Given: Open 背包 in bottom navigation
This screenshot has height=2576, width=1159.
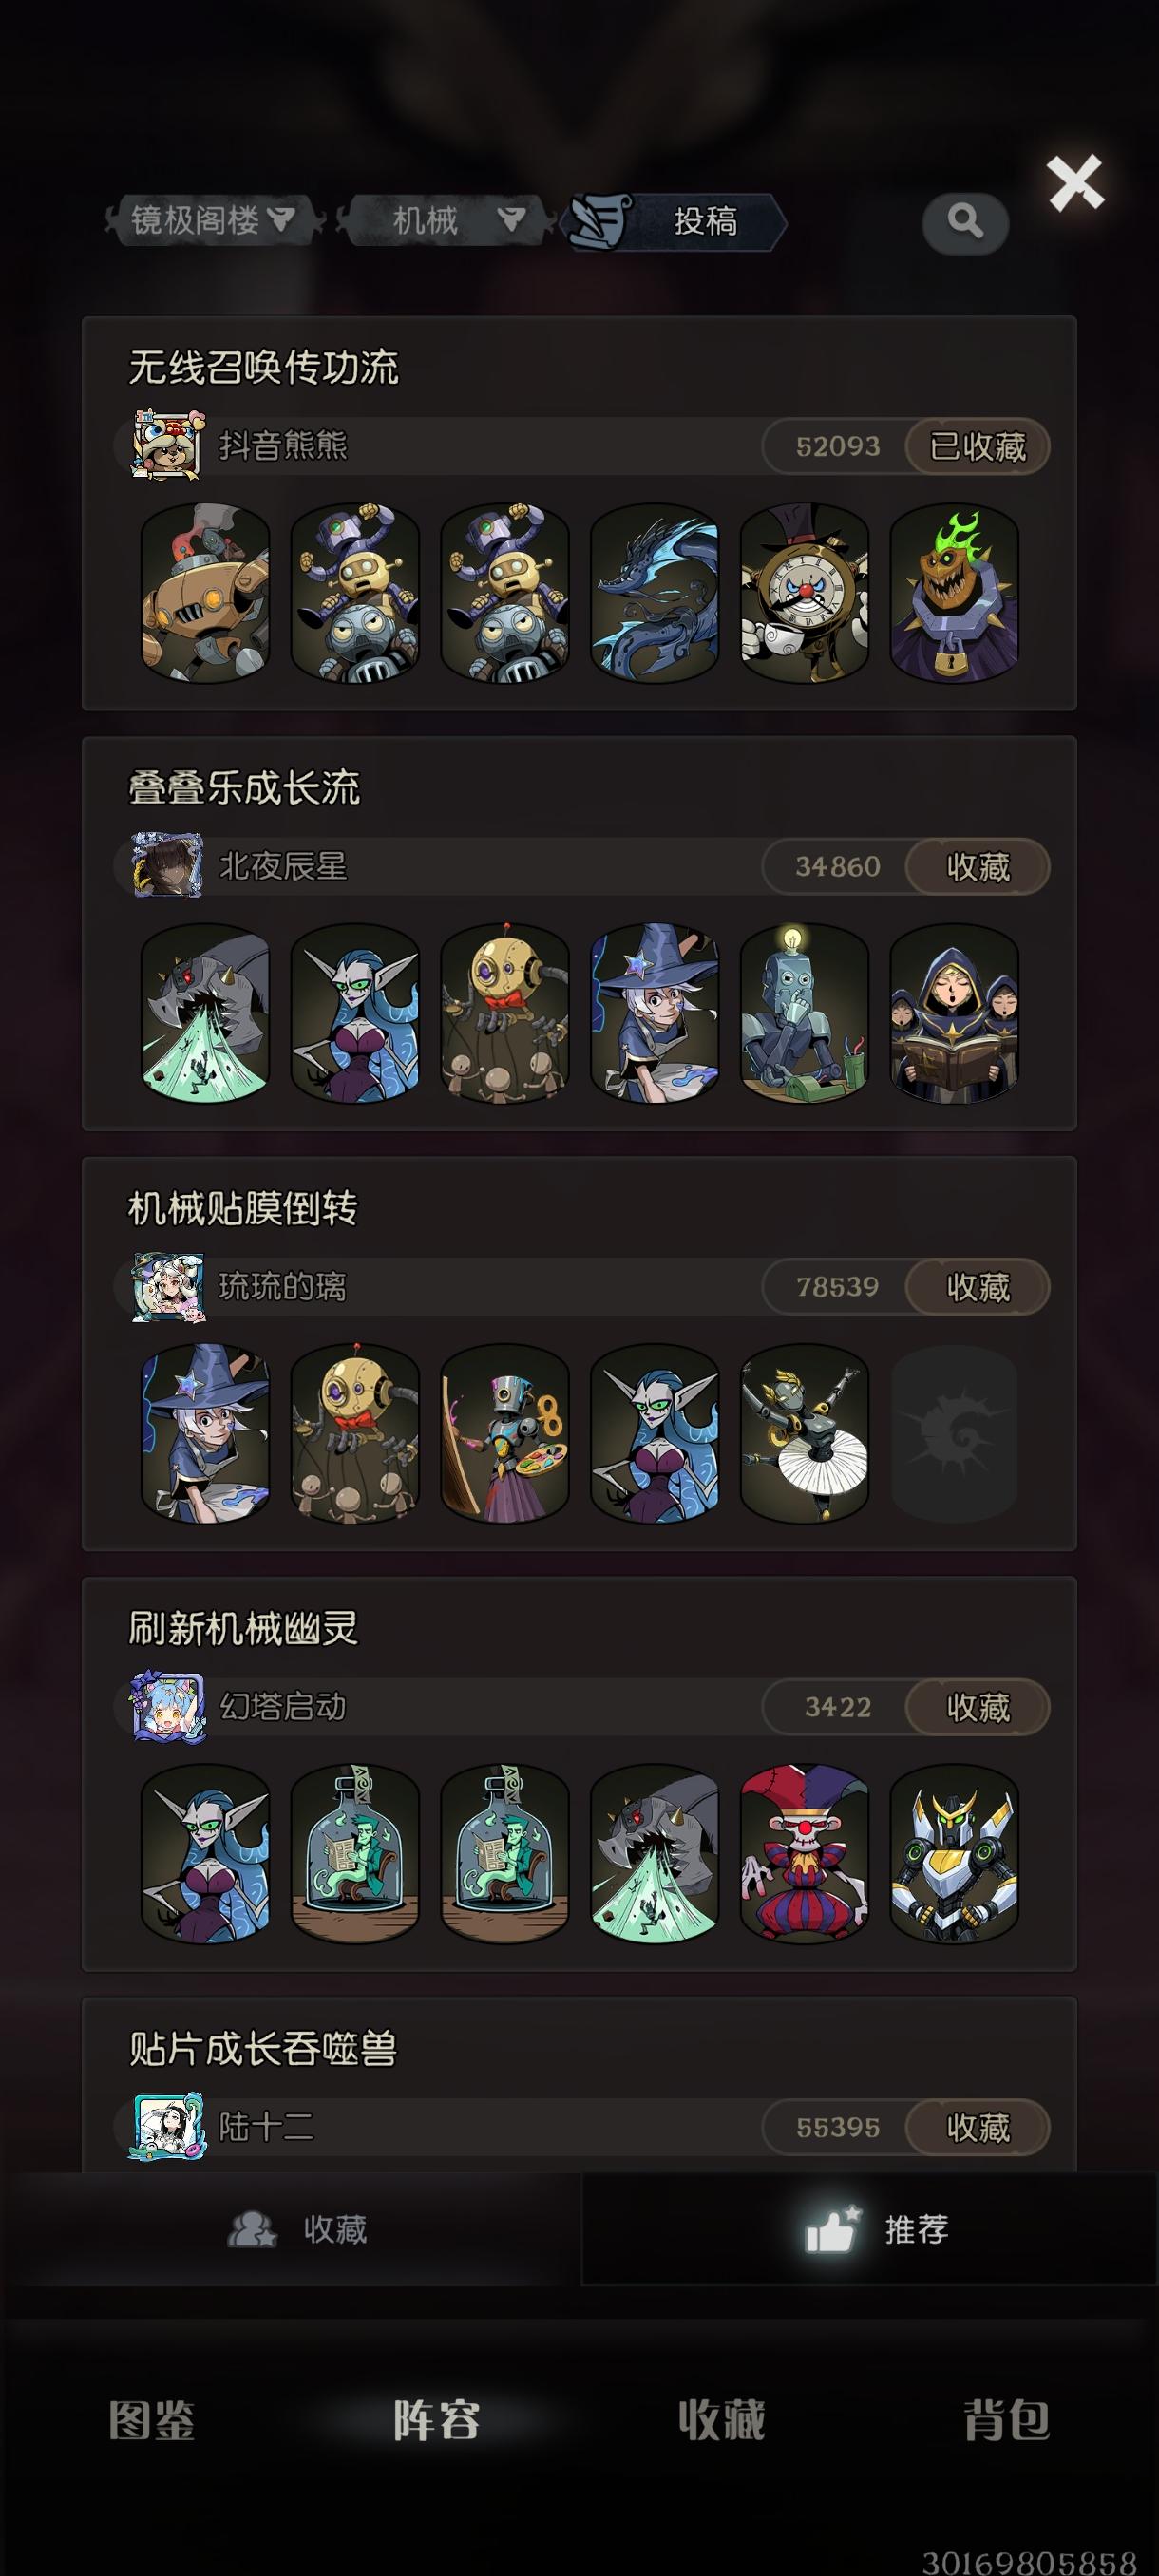Looking at the screenshot, I should click(1006, 2421).
